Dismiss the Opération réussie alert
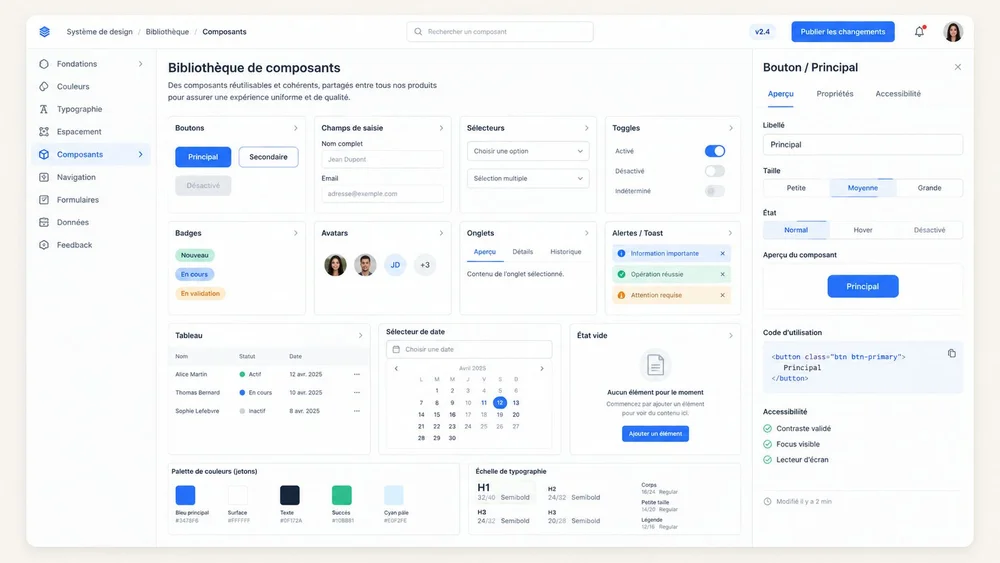Viewport: 1000px width, 563px height. coord(723,274)
